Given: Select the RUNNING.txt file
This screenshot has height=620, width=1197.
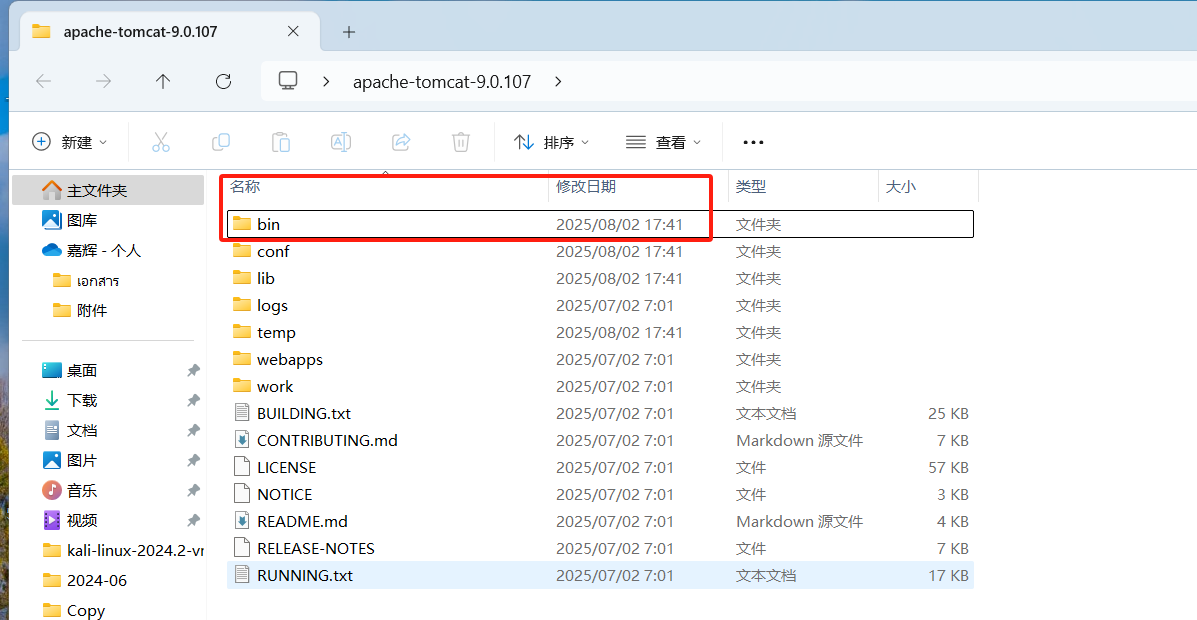Looking at the screenshot, I should (304, 575).
